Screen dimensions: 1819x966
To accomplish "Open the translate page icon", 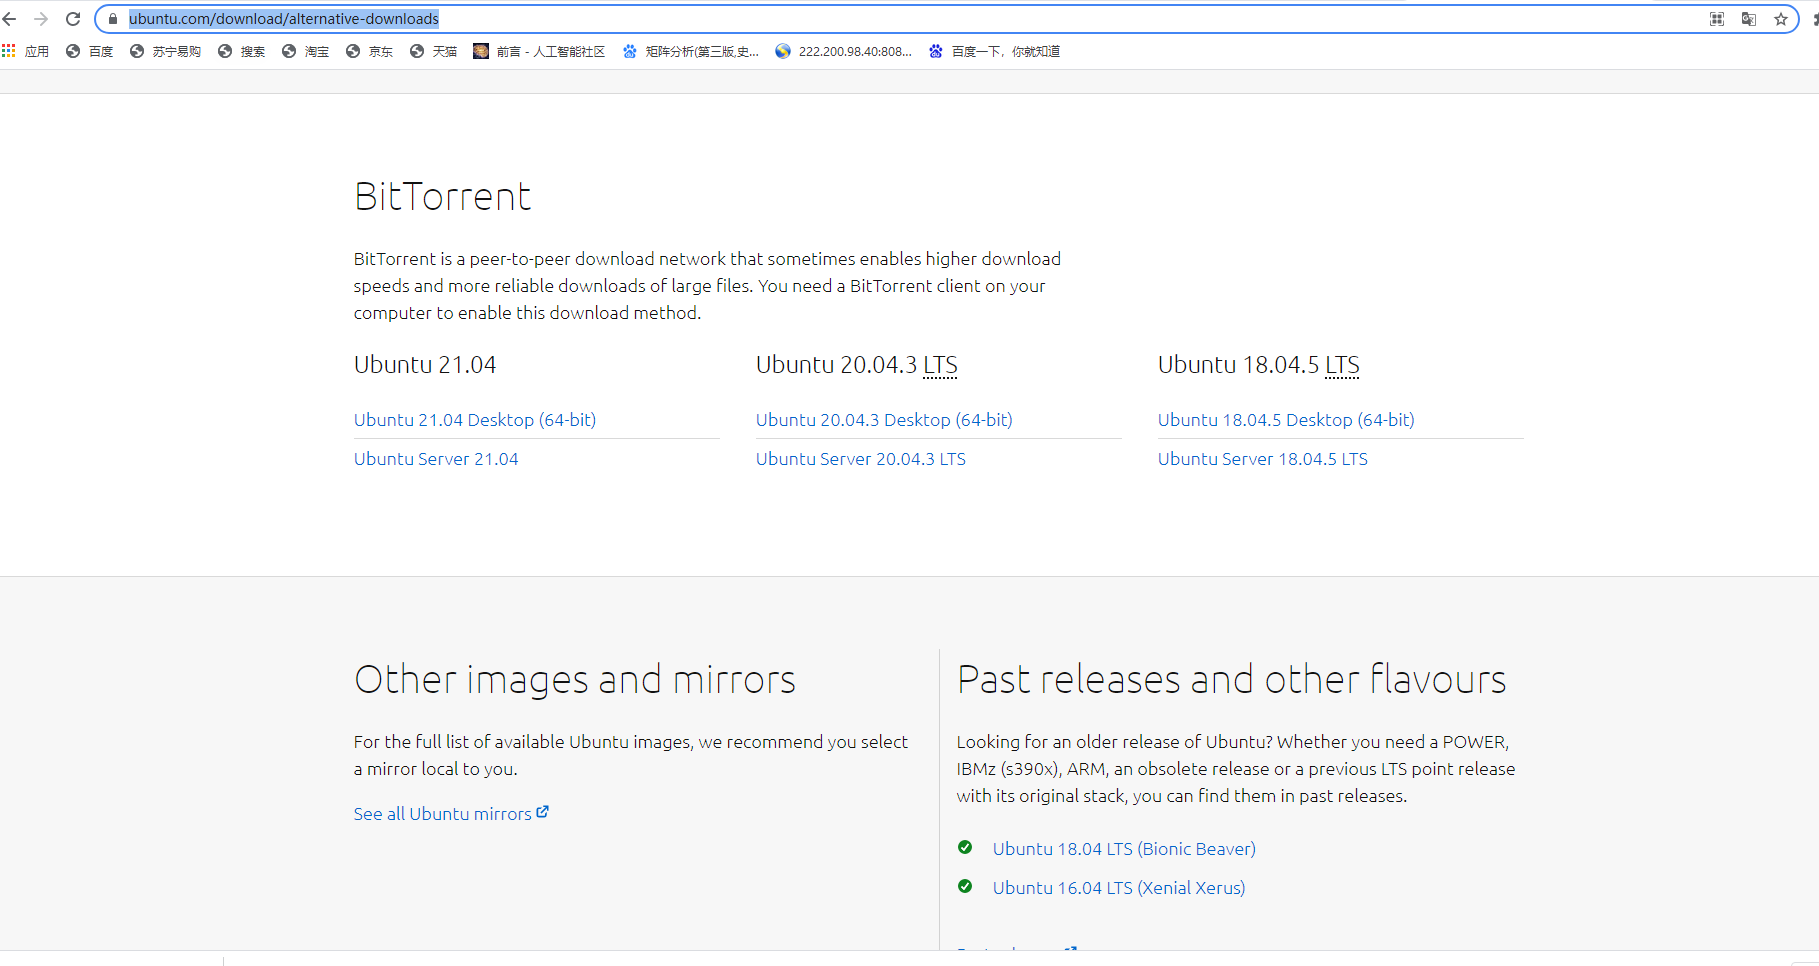I will tap(1749, 19).
